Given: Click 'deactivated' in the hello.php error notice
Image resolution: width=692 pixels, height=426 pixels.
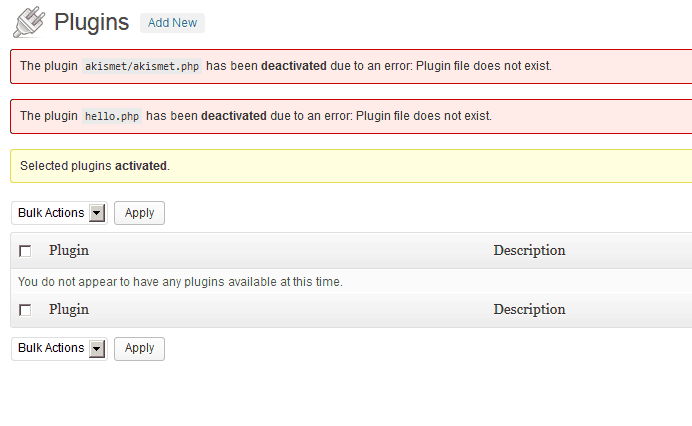Looking at the screenshot, I should click(x=234, y=116).
